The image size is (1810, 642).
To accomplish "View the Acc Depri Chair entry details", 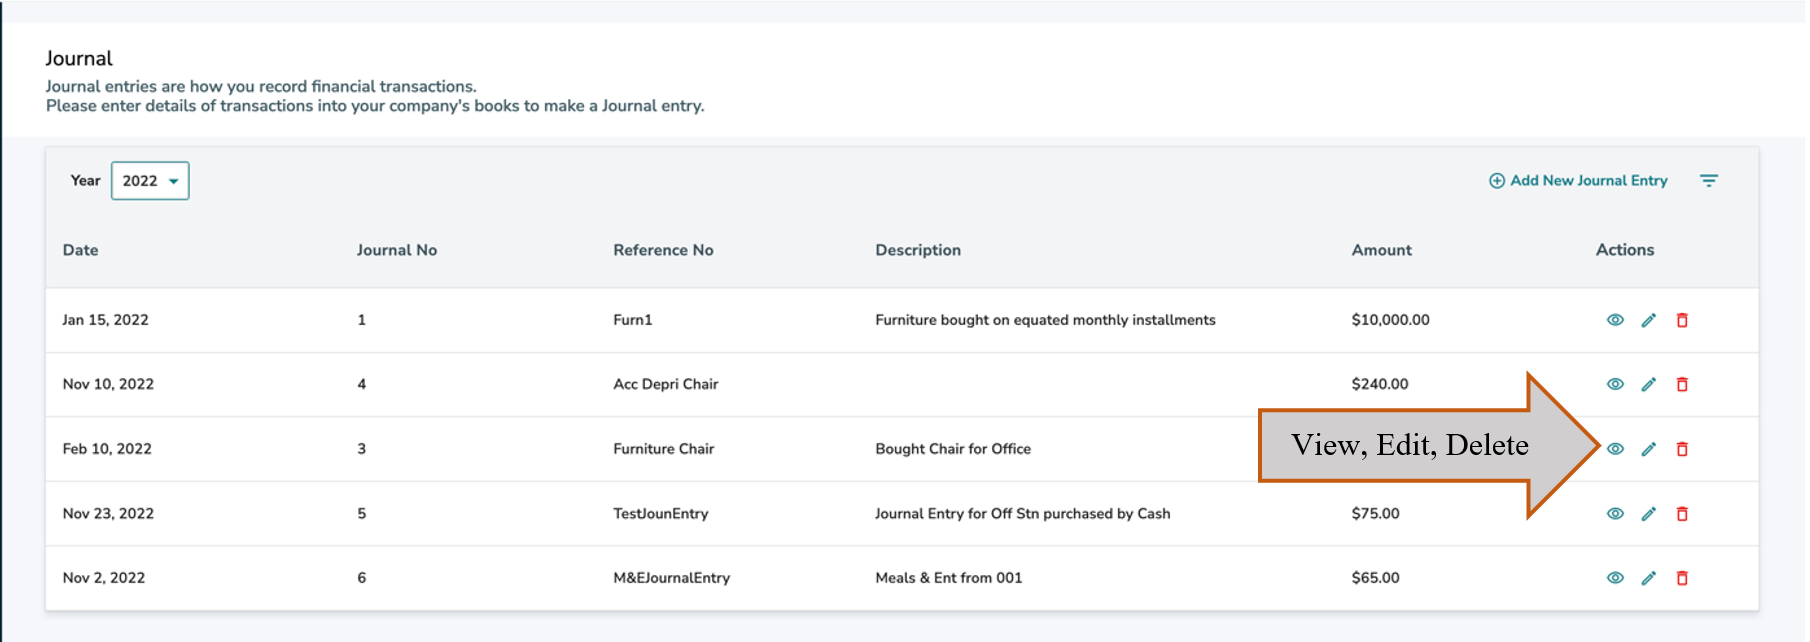I will pos(1615,384).
